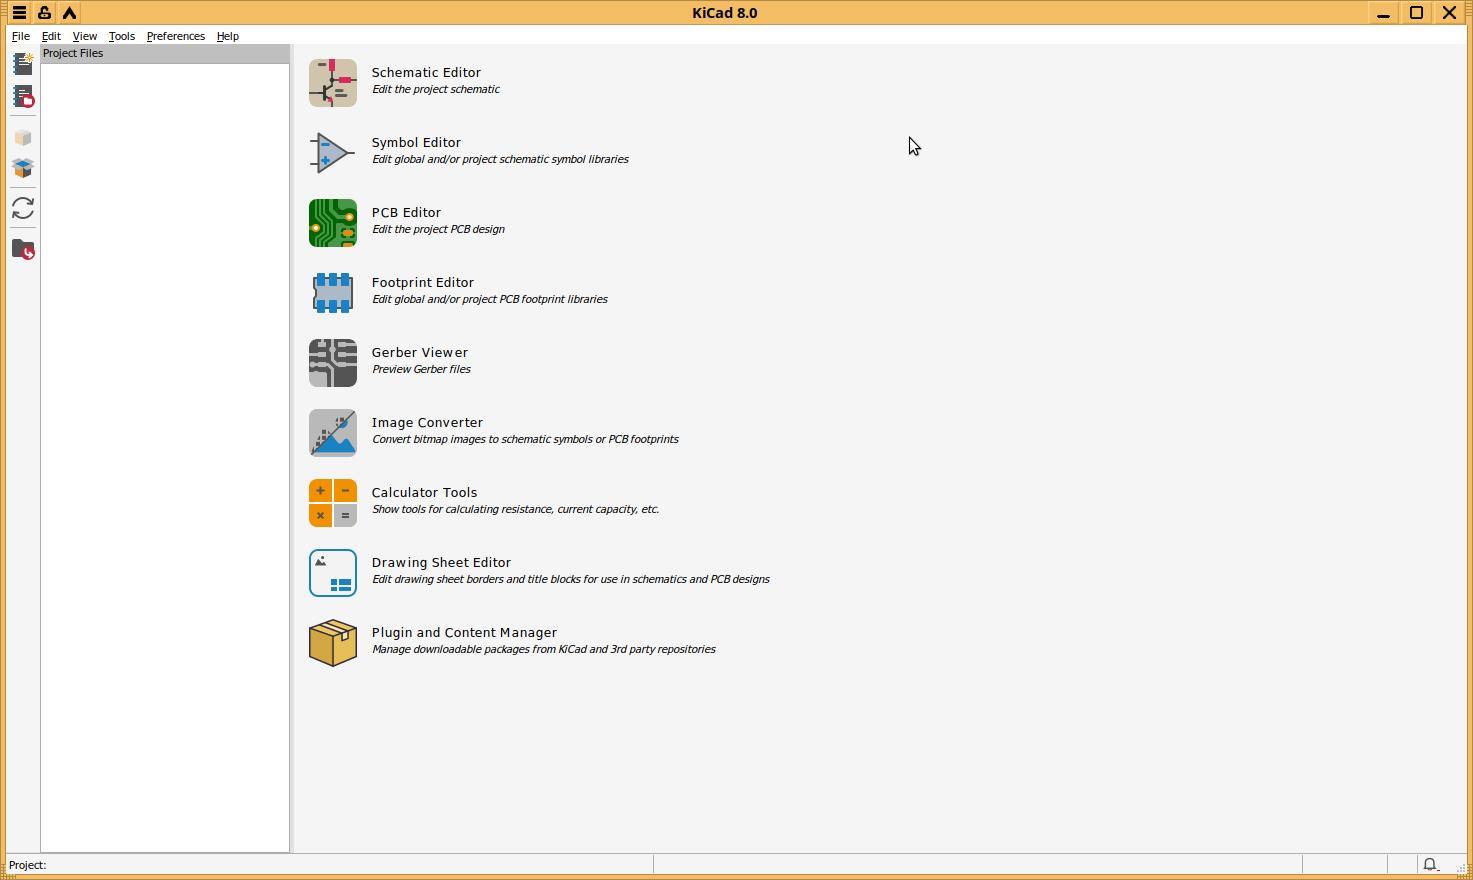
Task: Click the "PCB Editor" label
Action: tap(406, 212)
